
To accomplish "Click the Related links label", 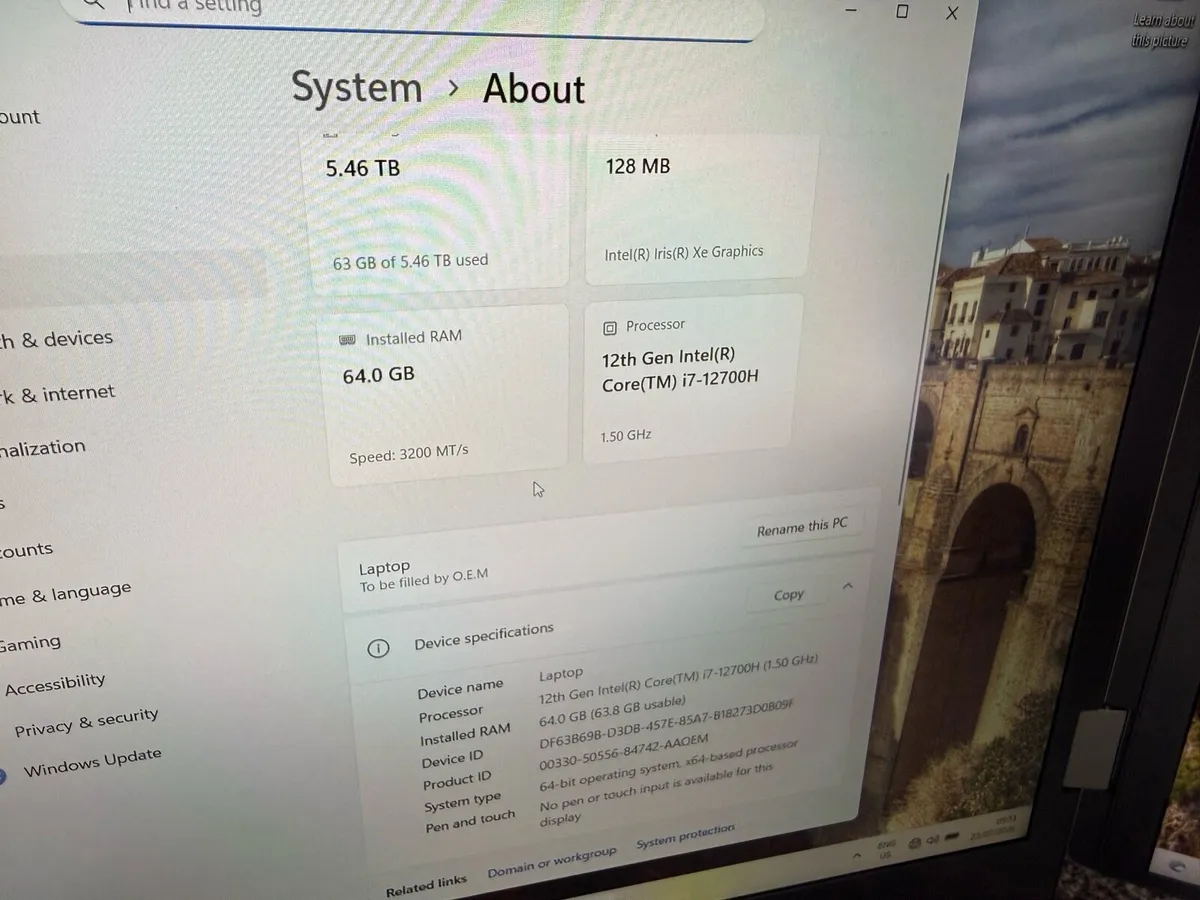I will point(426,884).
